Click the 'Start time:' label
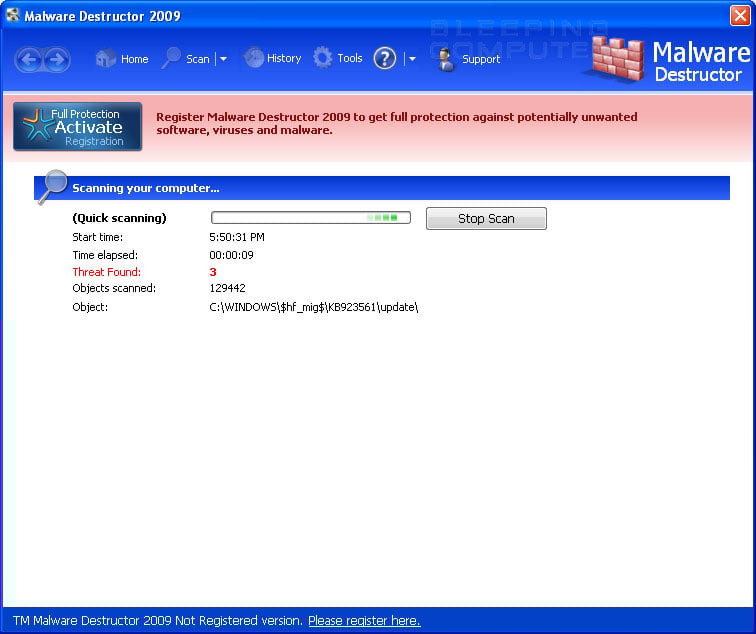The width and height of the screenshot is (756, 634). pos(97,237)
